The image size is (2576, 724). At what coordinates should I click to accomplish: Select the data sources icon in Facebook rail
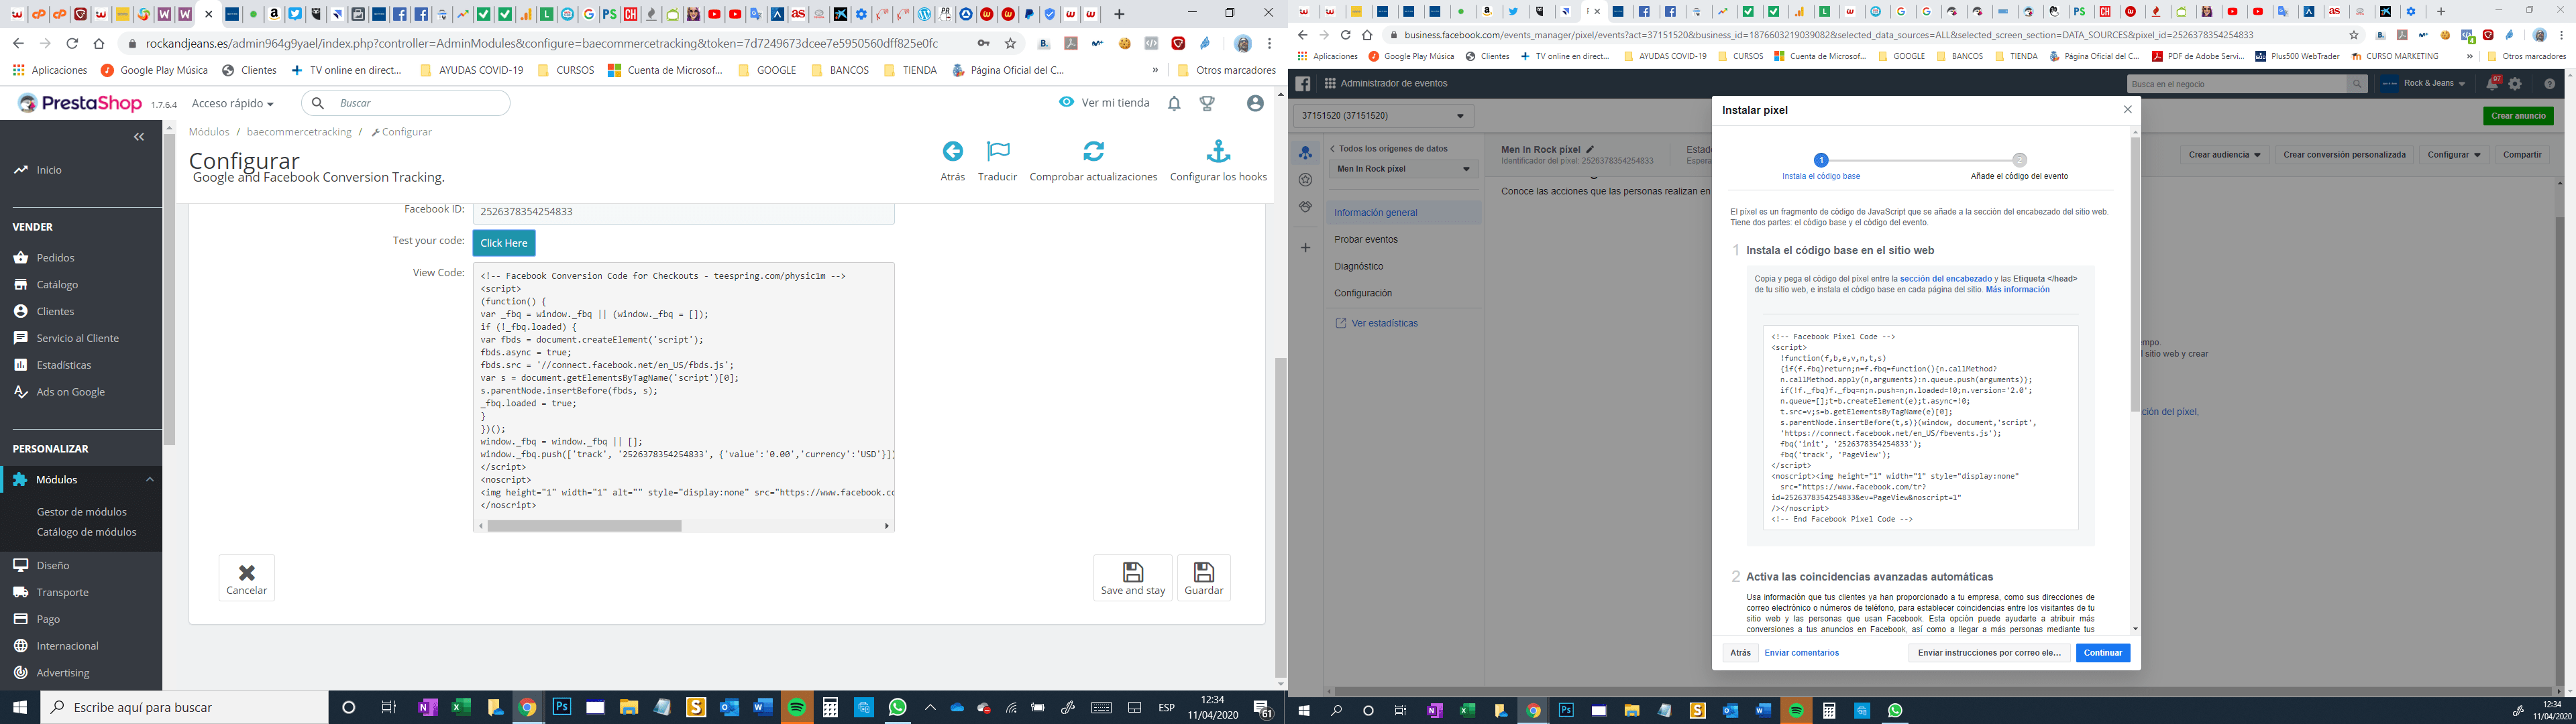(1305, 153)
